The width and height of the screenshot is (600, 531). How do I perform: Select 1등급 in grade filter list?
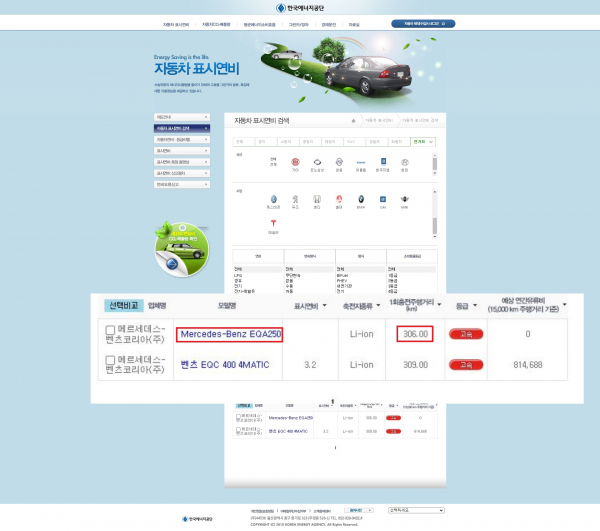click(393, 275)
